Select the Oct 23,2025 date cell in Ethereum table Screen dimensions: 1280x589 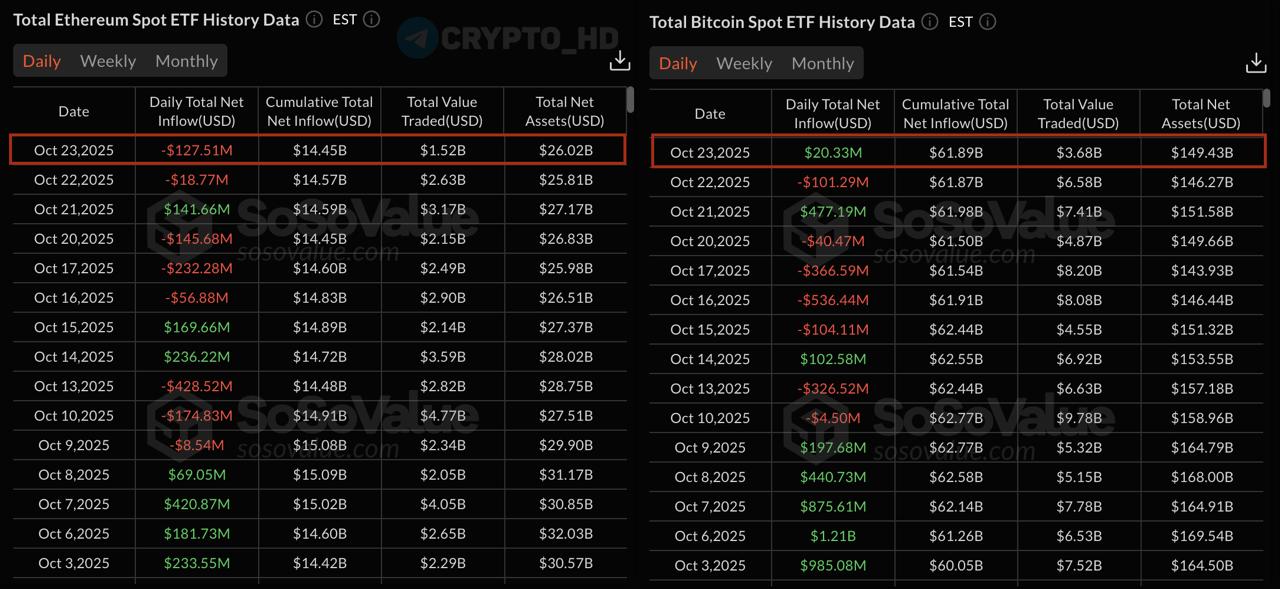click(x=74, y=150)
